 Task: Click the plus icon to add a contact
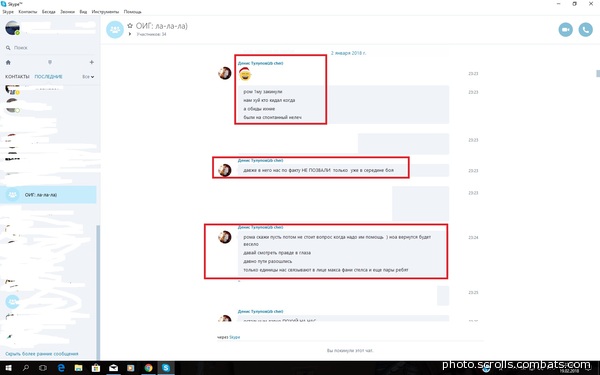(91, 62)
